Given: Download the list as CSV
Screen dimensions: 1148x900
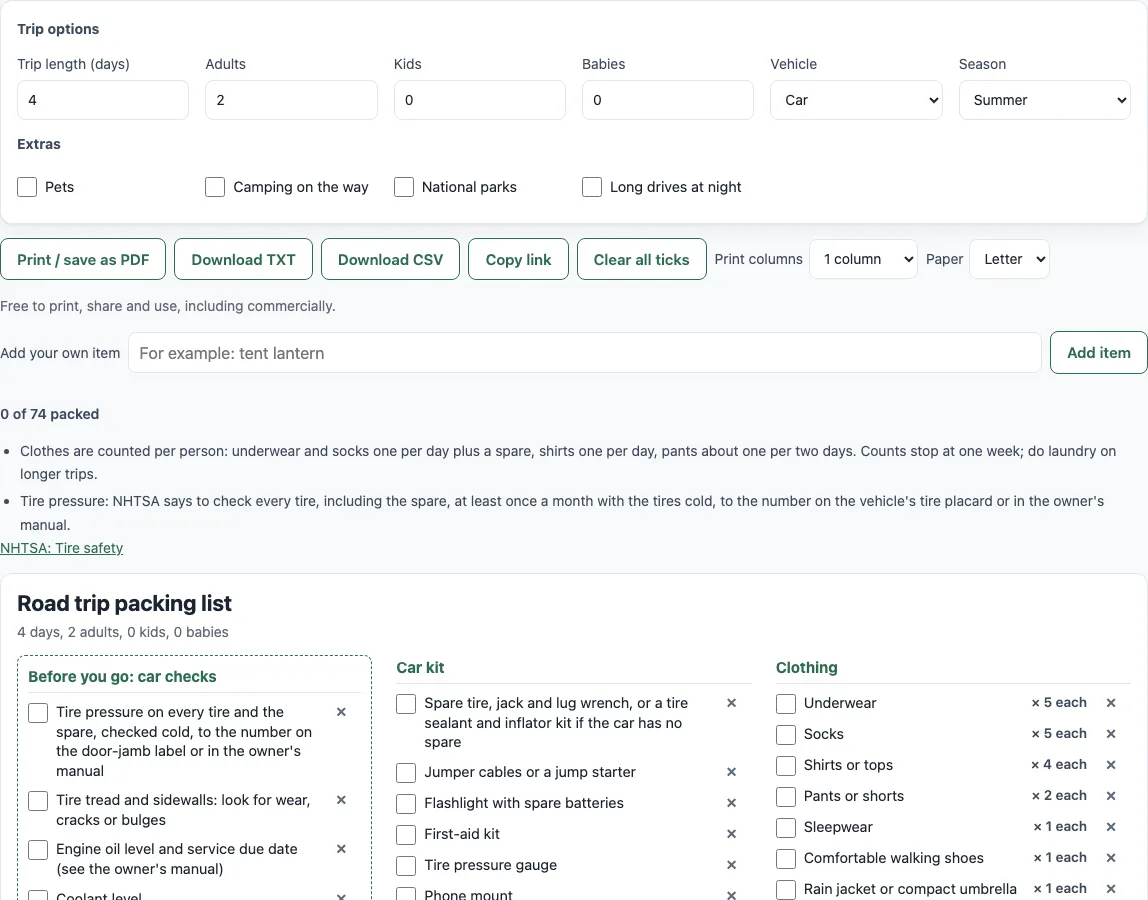Looking at the screenshot, I should pyautogui.click(x=390, y=259).
